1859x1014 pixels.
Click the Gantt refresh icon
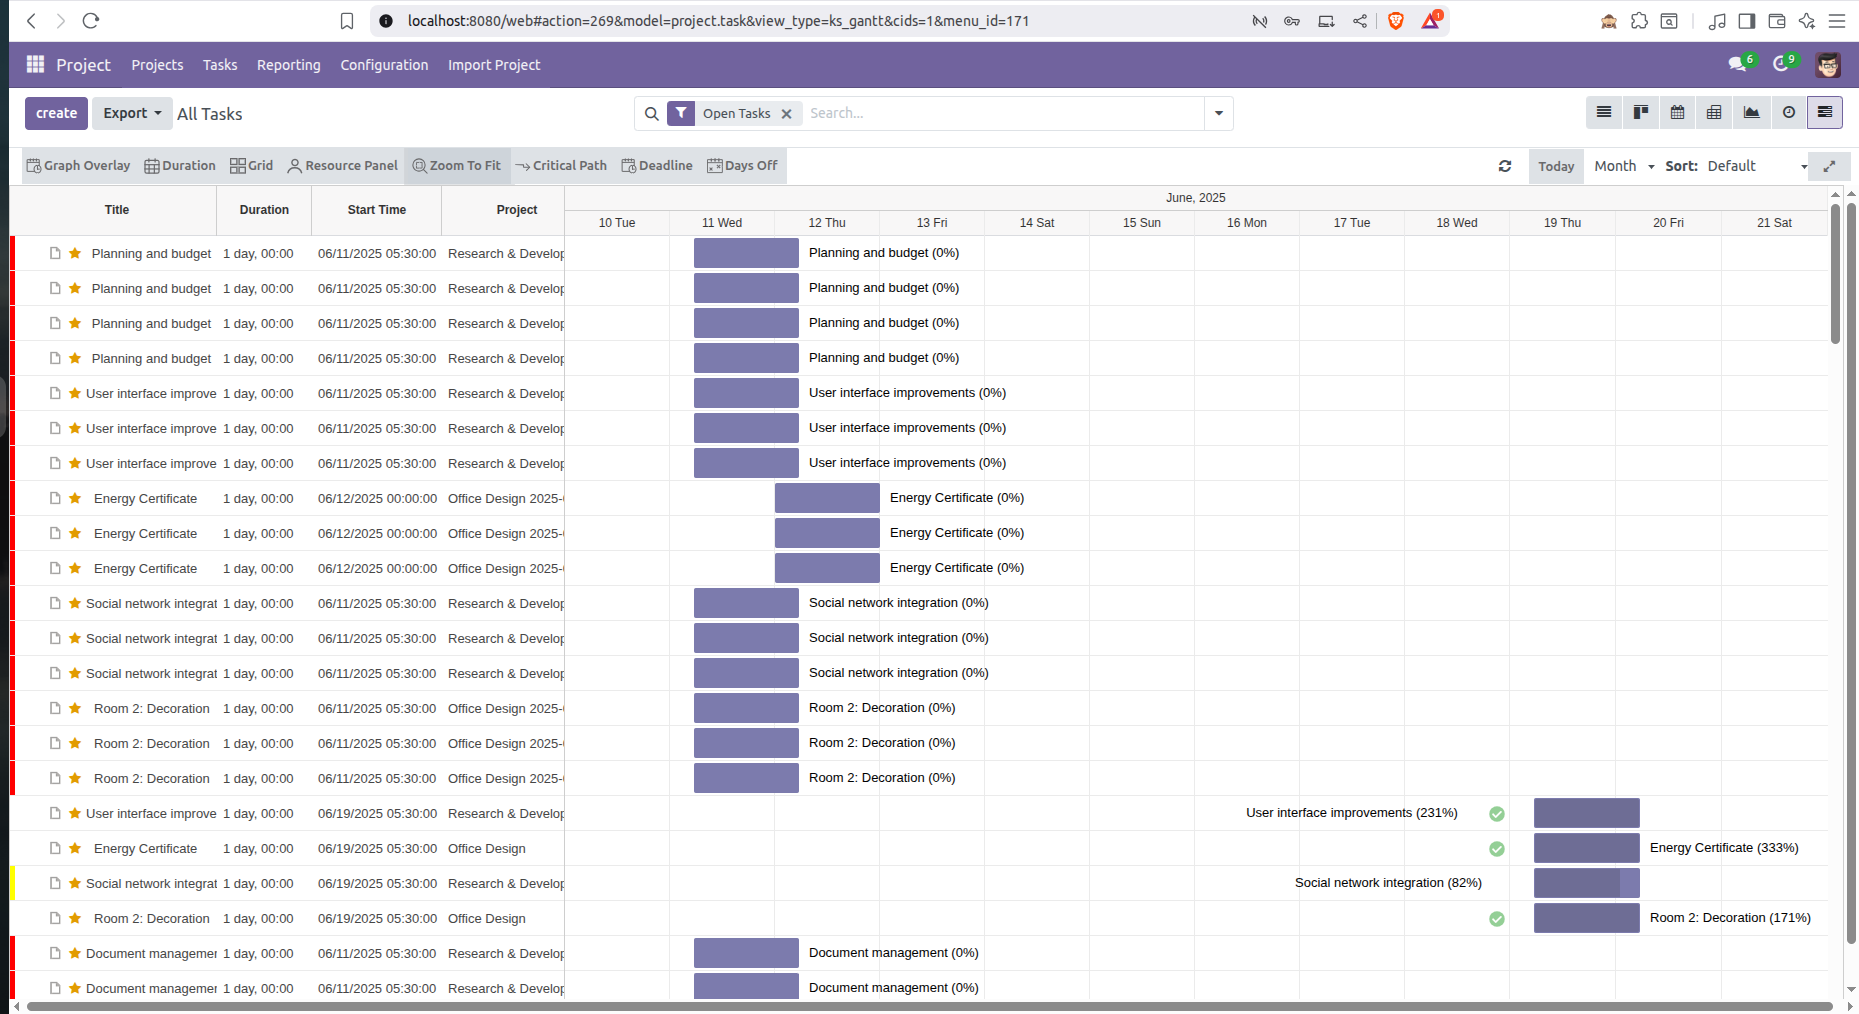(1505, 166)
